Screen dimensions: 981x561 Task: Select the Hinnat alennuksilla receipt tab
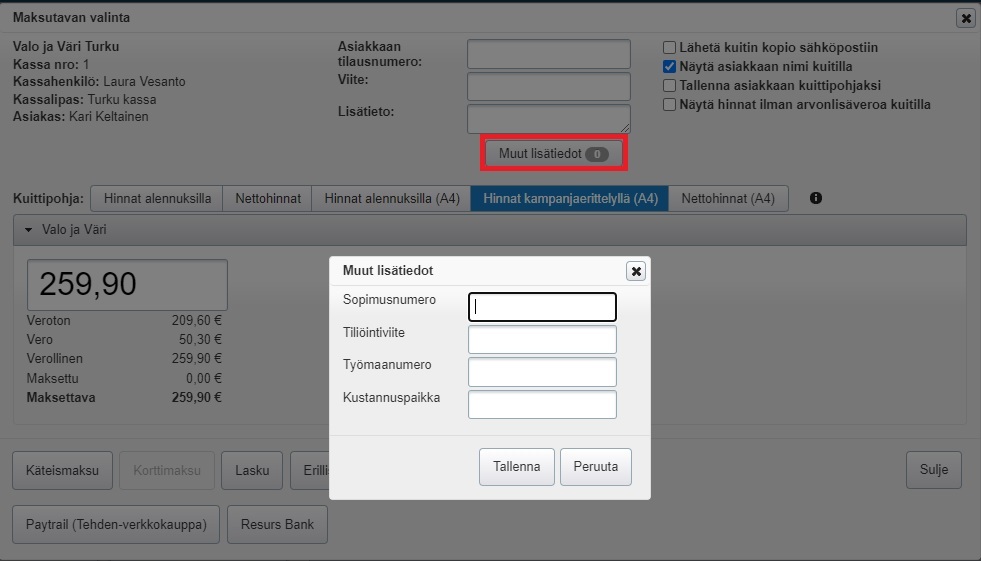point(156,199)
